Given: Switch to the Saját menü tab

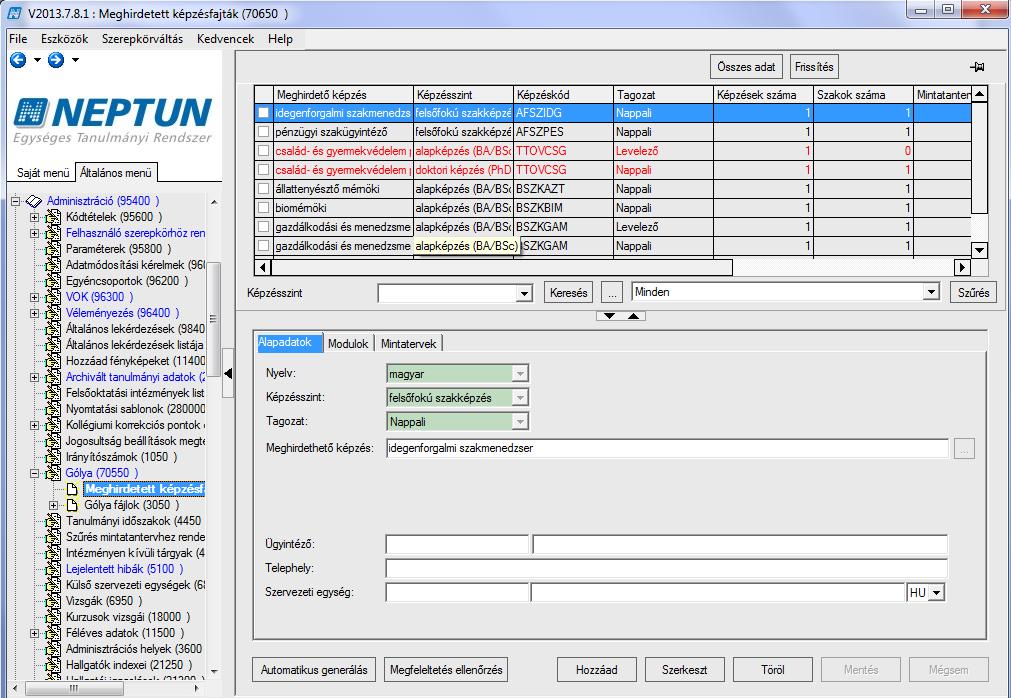Looking at the screenshot, I should tap(43, 173).
